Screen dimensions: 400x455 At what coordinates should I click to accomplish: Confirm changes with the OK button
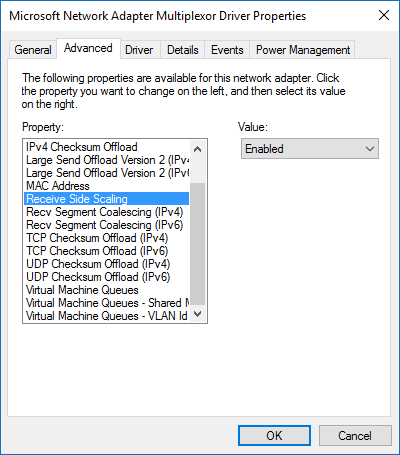click(x=274, y=435)
